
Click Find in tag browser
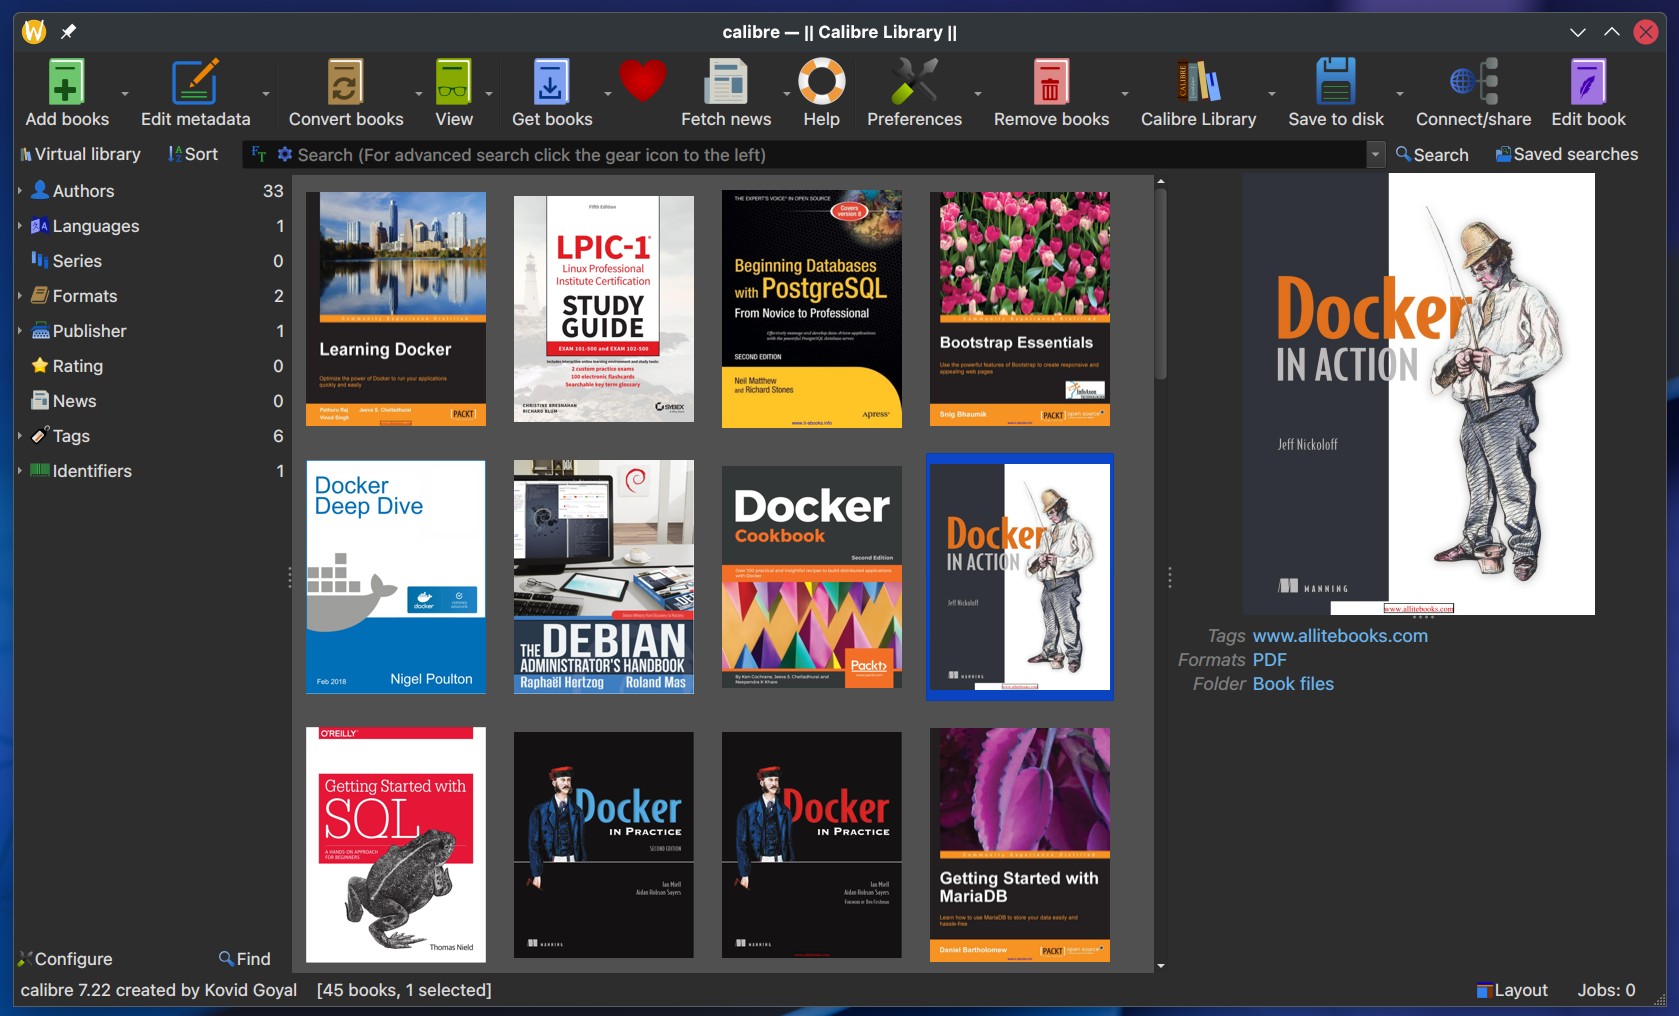(x=245, y=959)
